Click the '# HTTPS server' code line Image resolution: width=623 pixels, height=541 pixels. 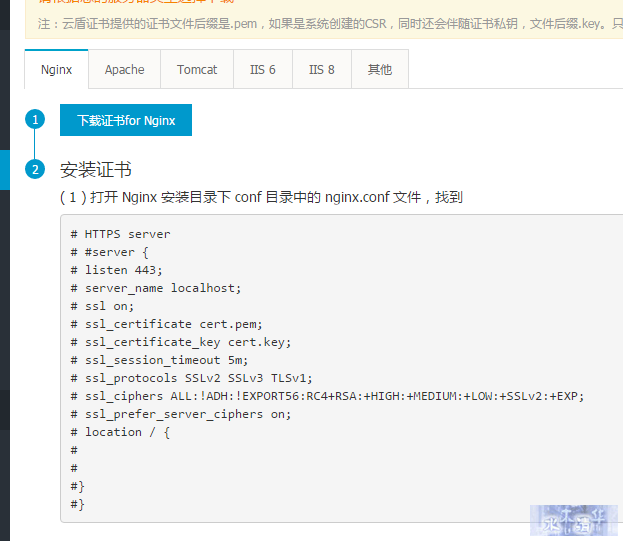120,234
